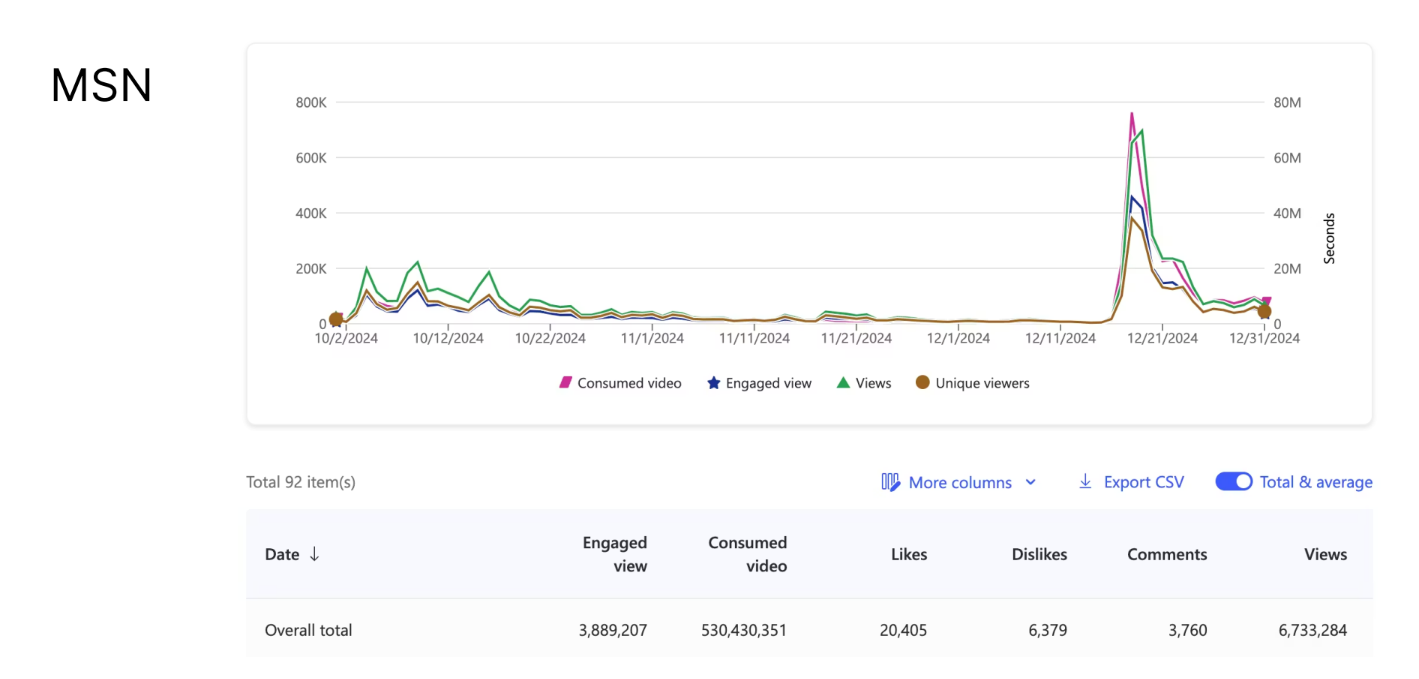Click the 600K left axis label
This screenshot has height=679, width=1419.
pos(311,158)
